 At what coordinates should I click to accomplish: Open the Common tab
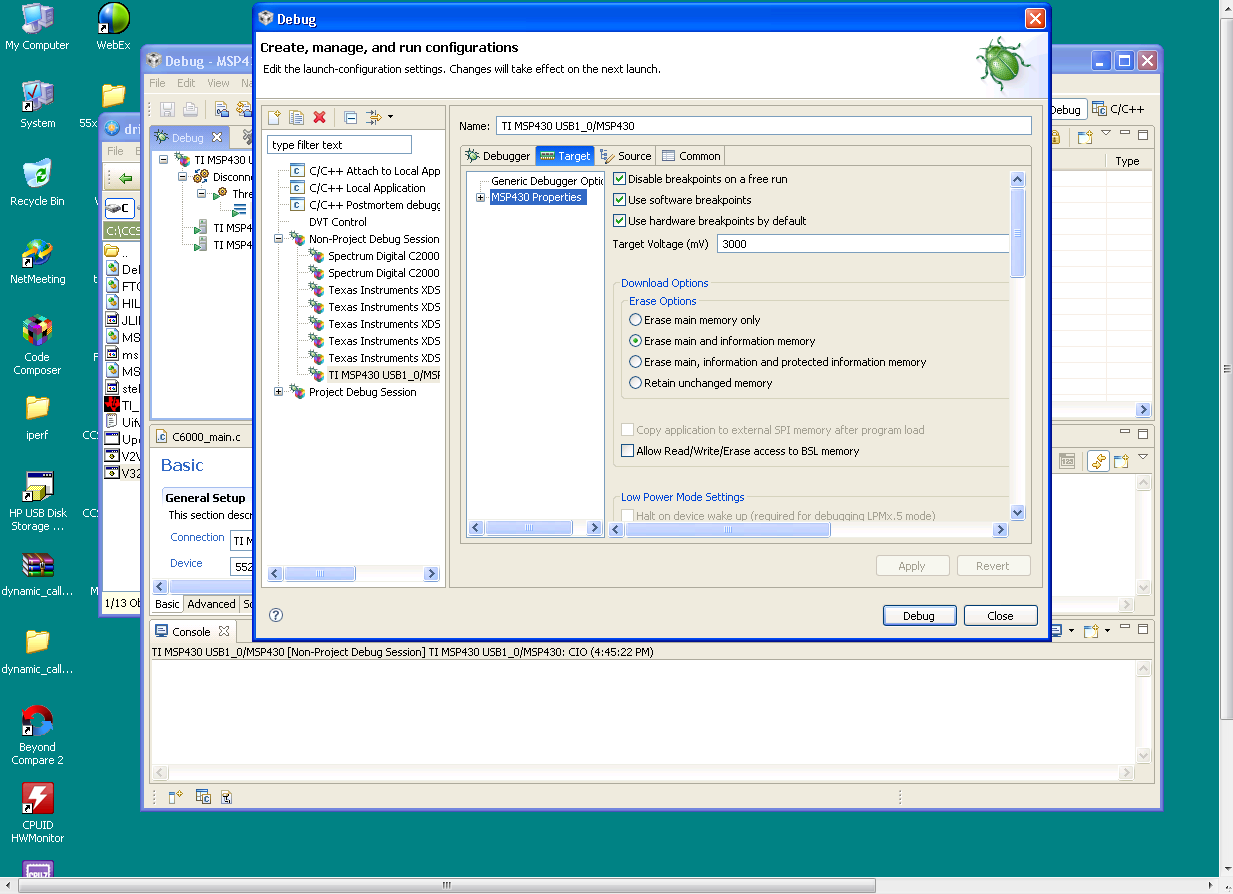690,155
